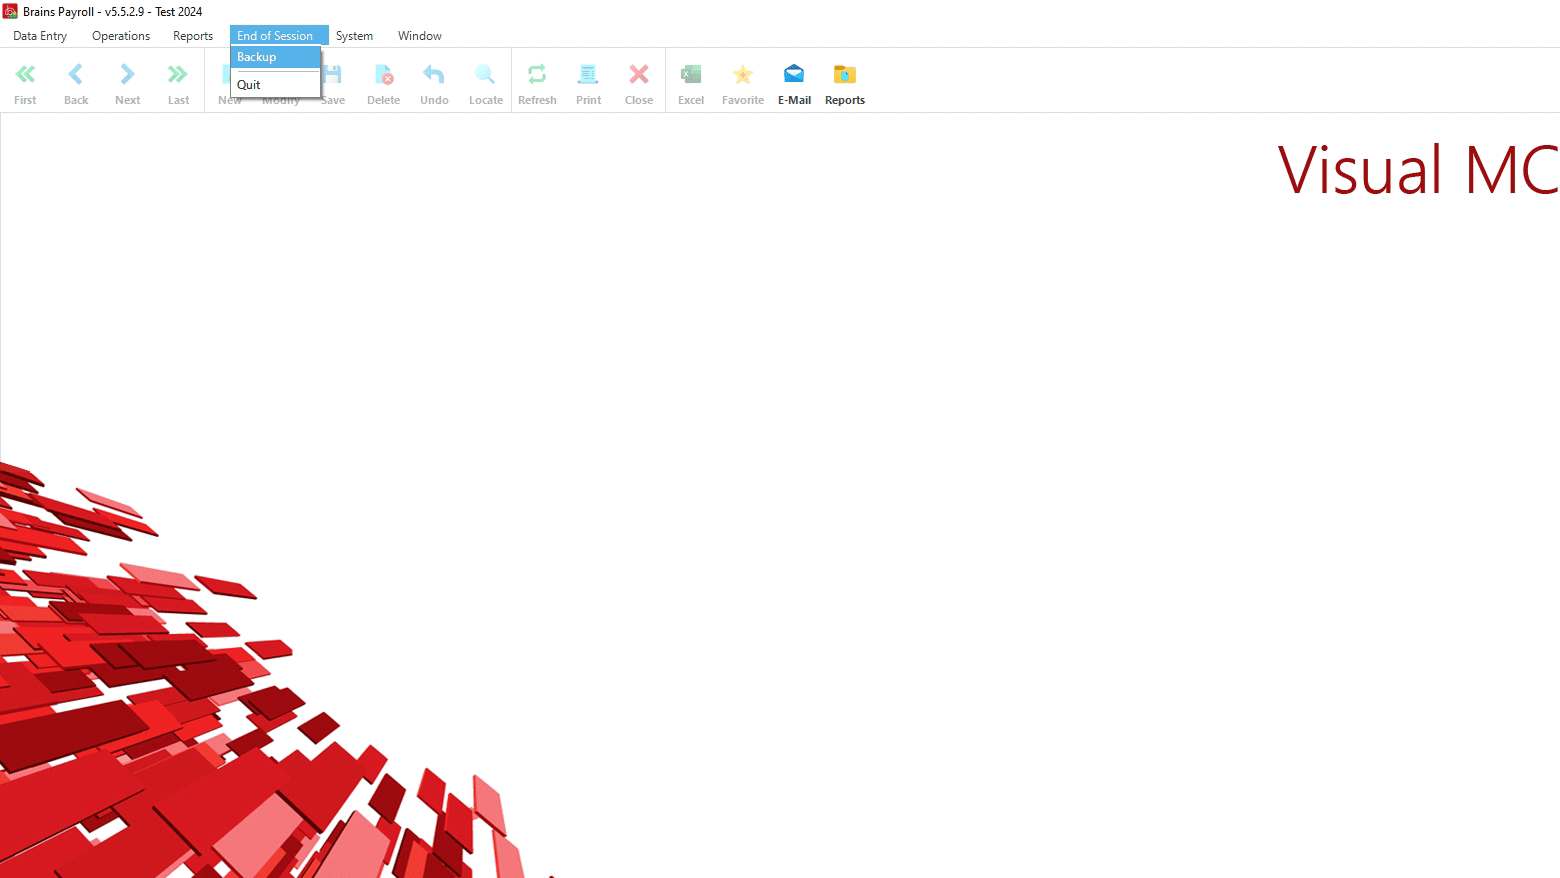Collapse the End of Session menu
The image size is (1560, 878).
pyautogui.click(x=279, y=36)
